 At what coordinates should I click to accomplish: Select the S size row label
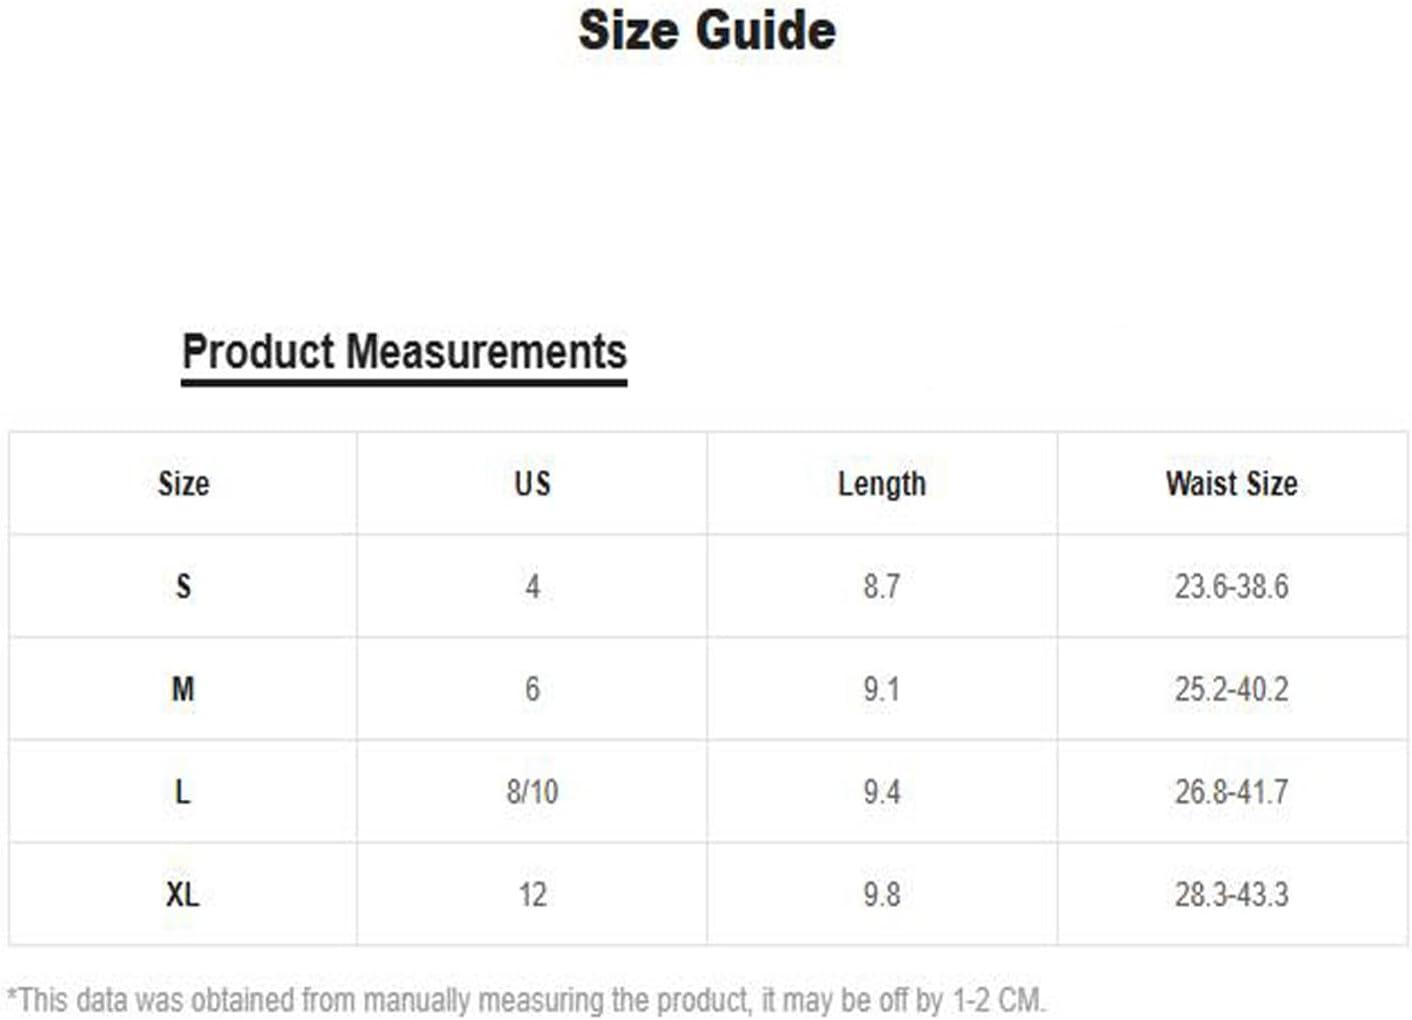183,586
